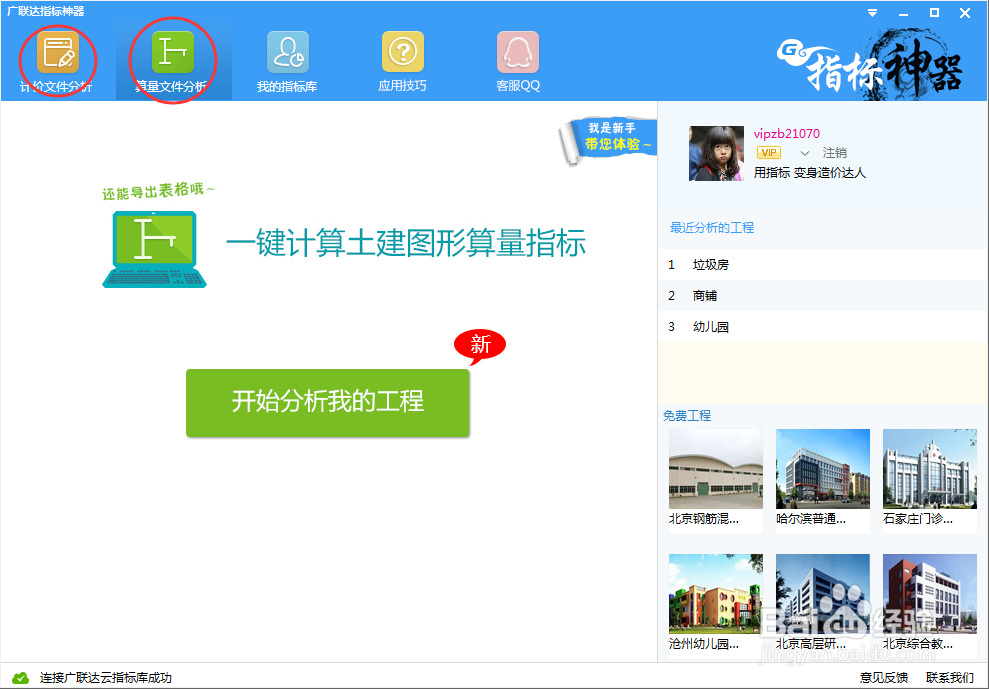This screenshot has width=989, height=689.
Task: Click the laptop illustration icon
Action: tap(155, 249)
